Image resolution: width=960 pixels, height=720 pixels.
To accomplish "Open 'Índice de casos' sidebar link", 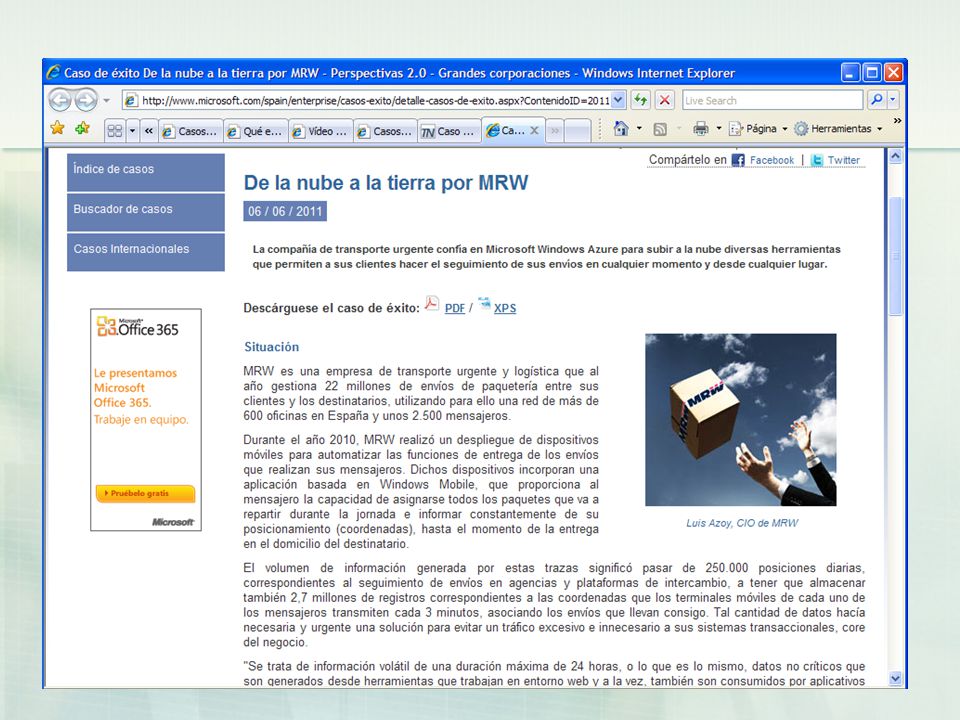I will (146, 172).
